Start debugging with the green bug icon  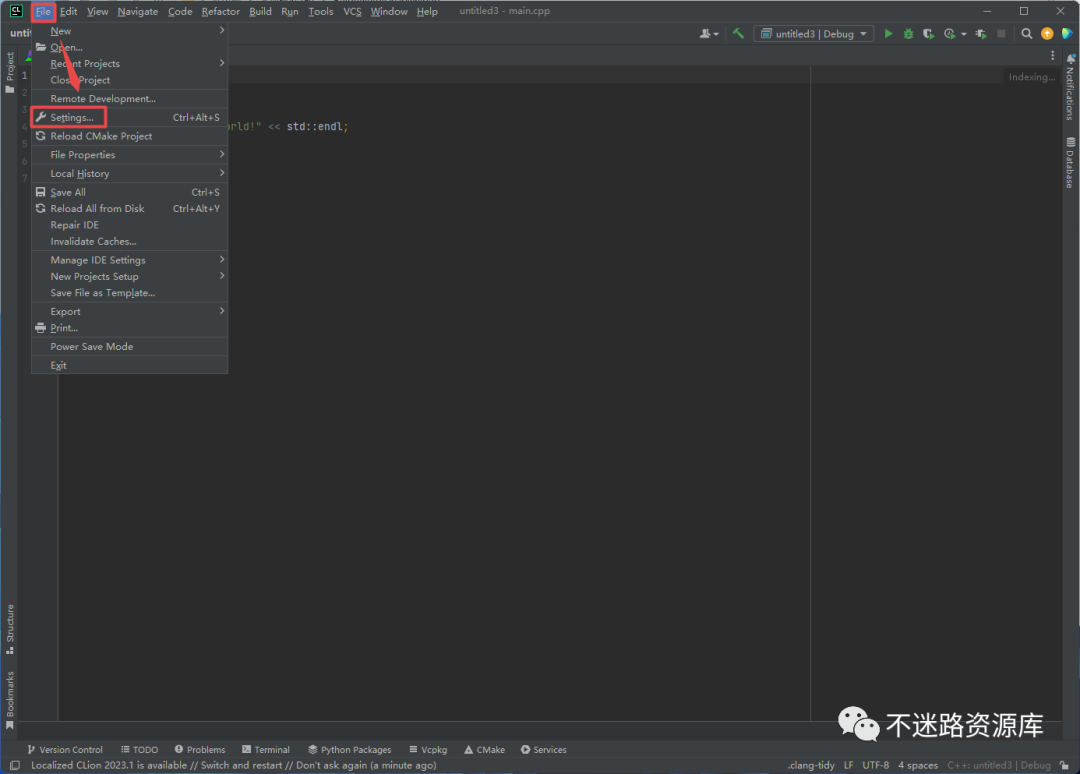pyautogui.click(x=908, y=33)
